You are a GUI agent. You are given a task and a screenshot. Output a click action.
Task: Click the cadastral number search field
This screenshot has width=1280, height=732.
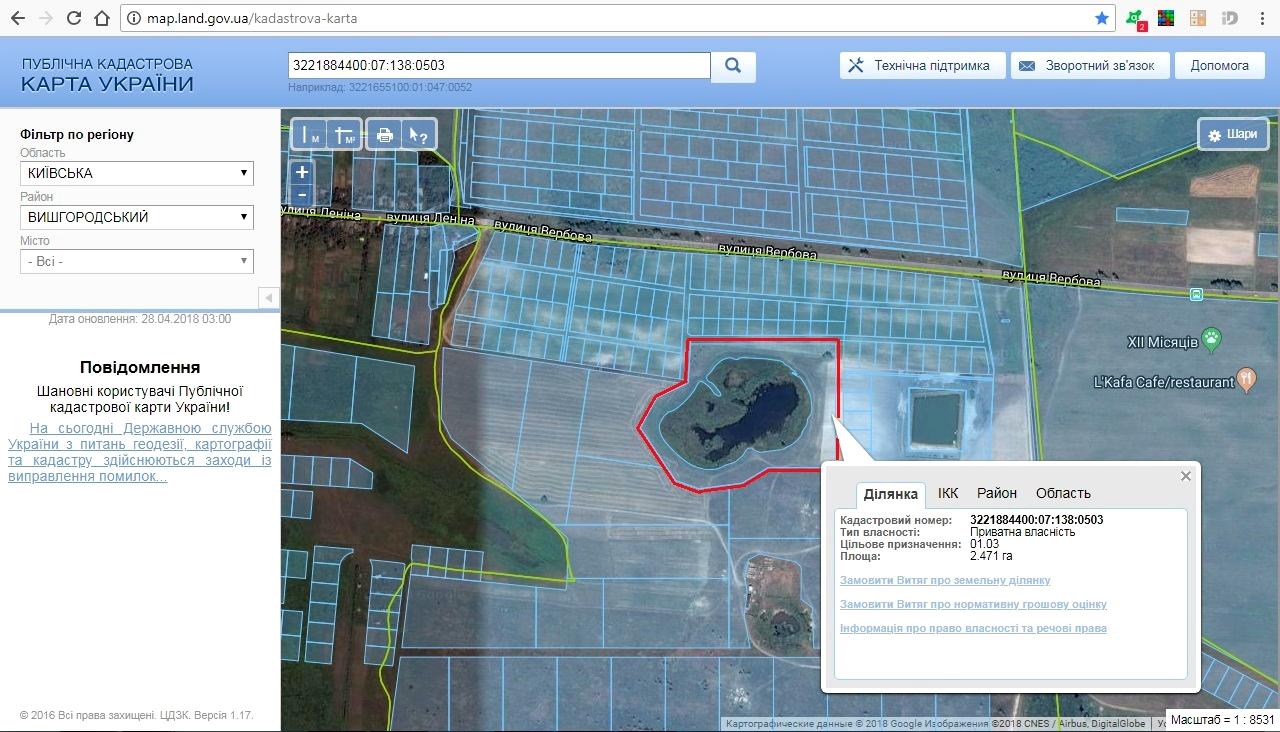click(498, 66)
